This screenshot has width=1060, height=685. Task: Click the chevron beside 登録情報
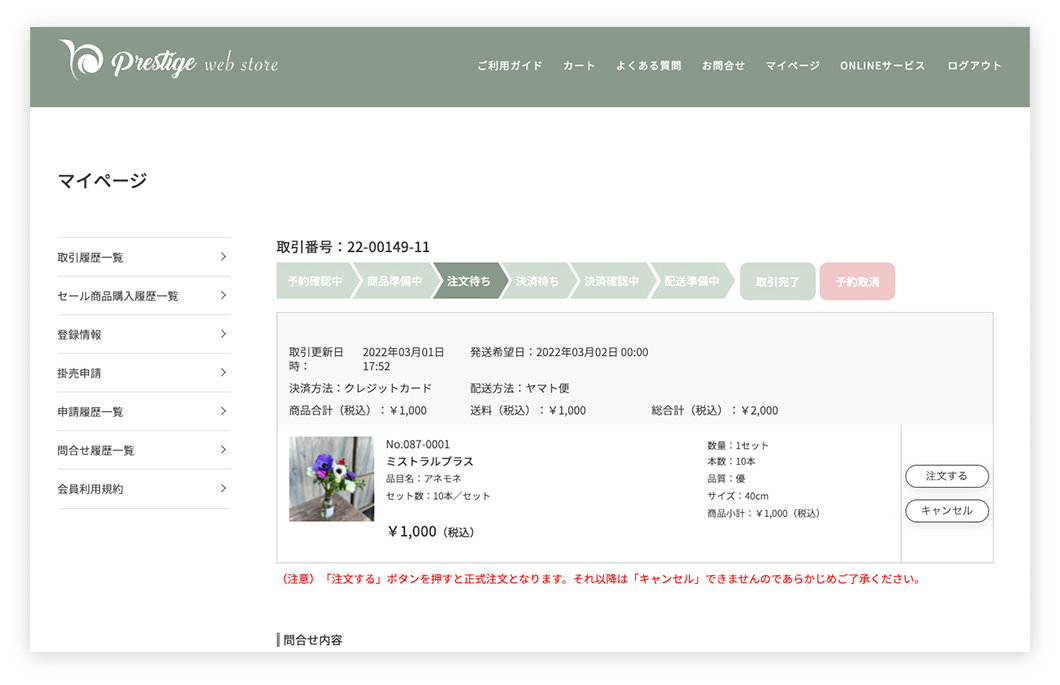(223, 334)
